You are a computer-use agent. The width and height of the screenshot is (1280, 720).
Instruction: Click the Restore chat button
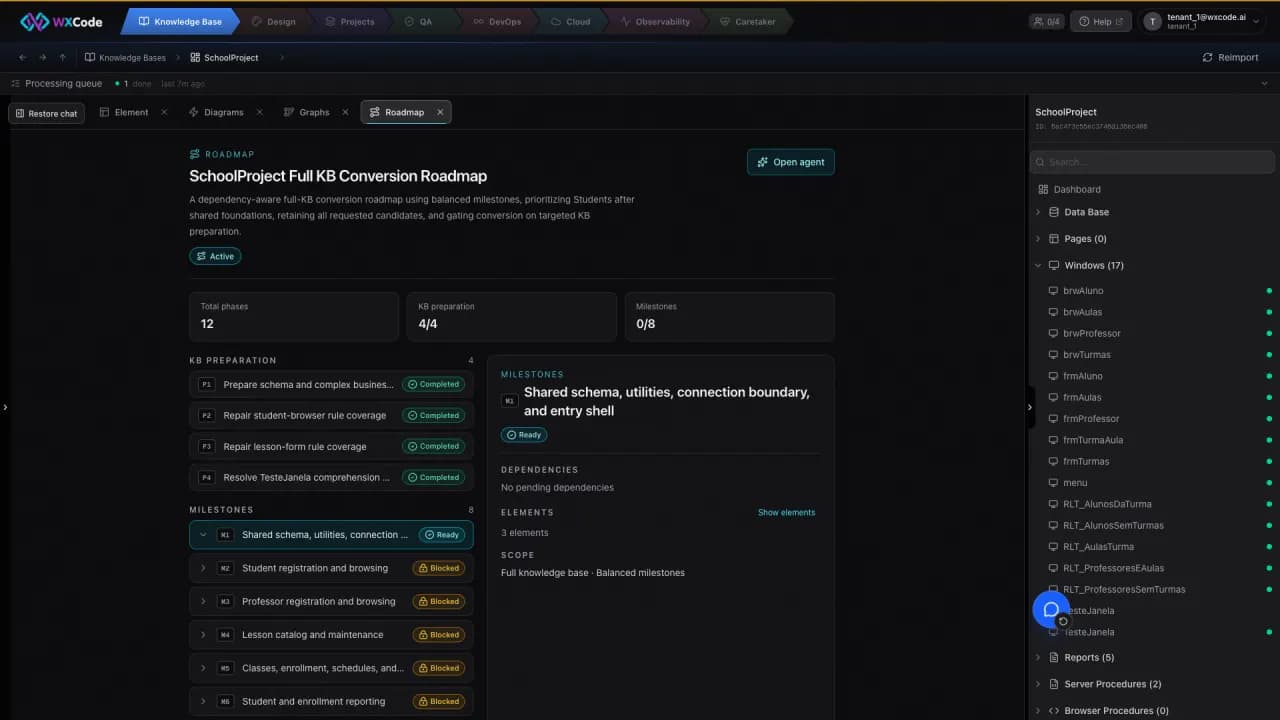click(46, 113)
